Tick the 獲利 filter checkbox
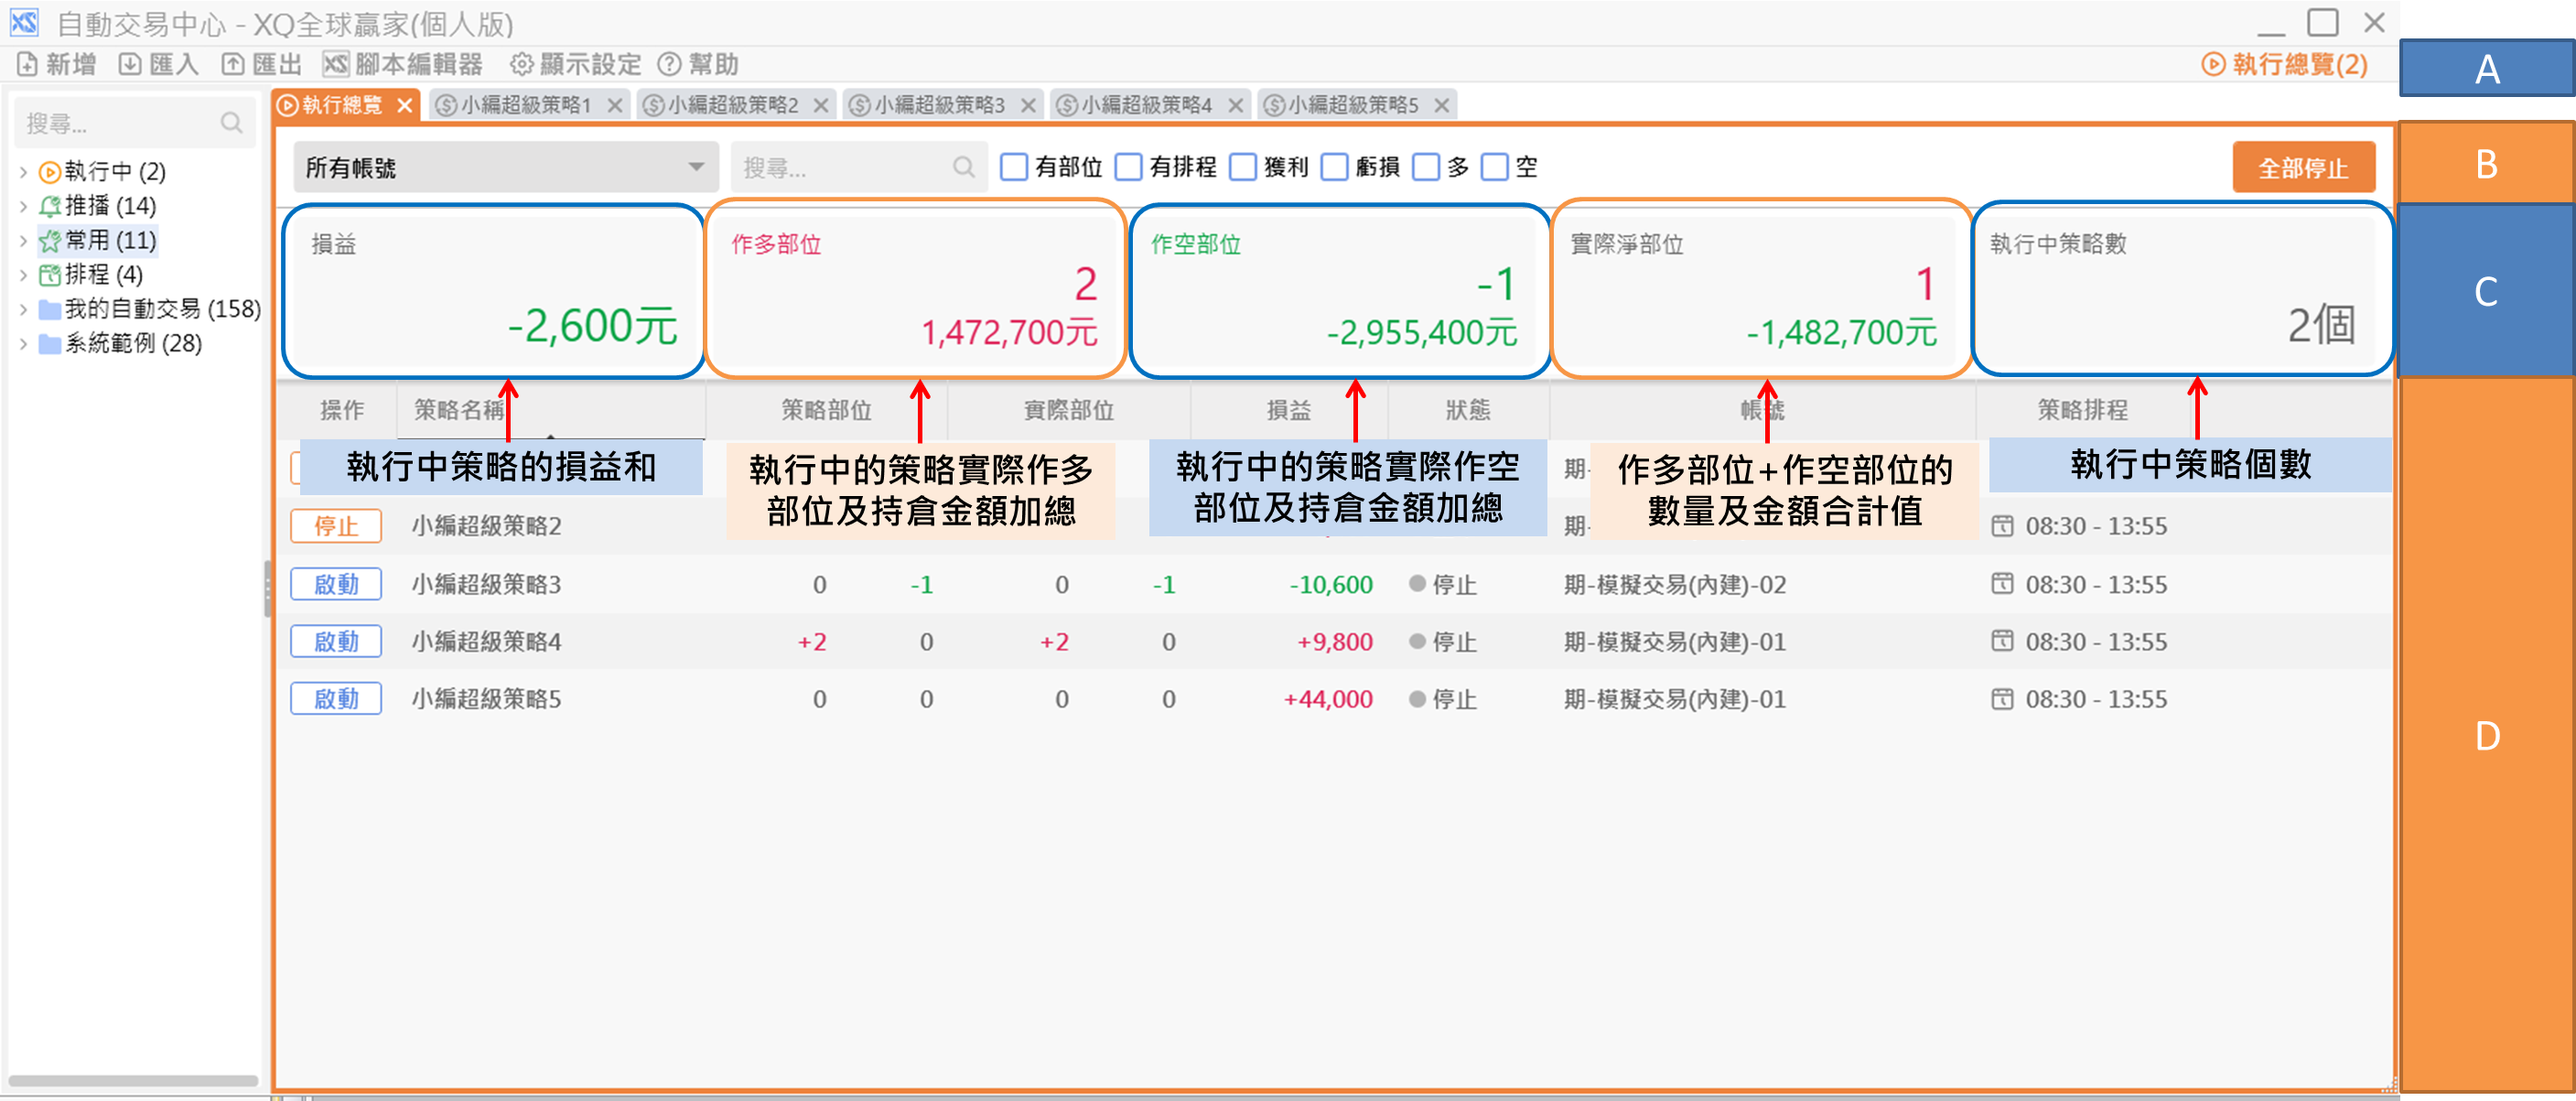 (x=1243, y=167)
